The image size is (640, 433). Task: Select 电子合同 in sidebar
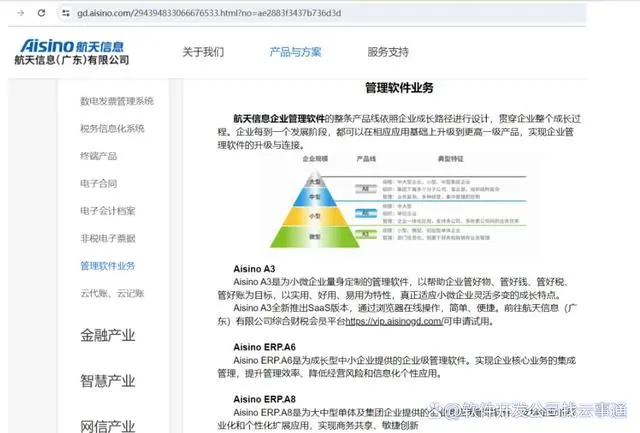tap(98, 183)
